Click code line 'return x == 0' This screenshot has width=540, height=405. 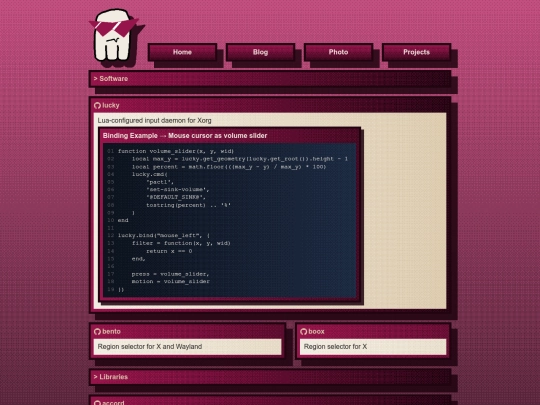click(x=169, y=251)
